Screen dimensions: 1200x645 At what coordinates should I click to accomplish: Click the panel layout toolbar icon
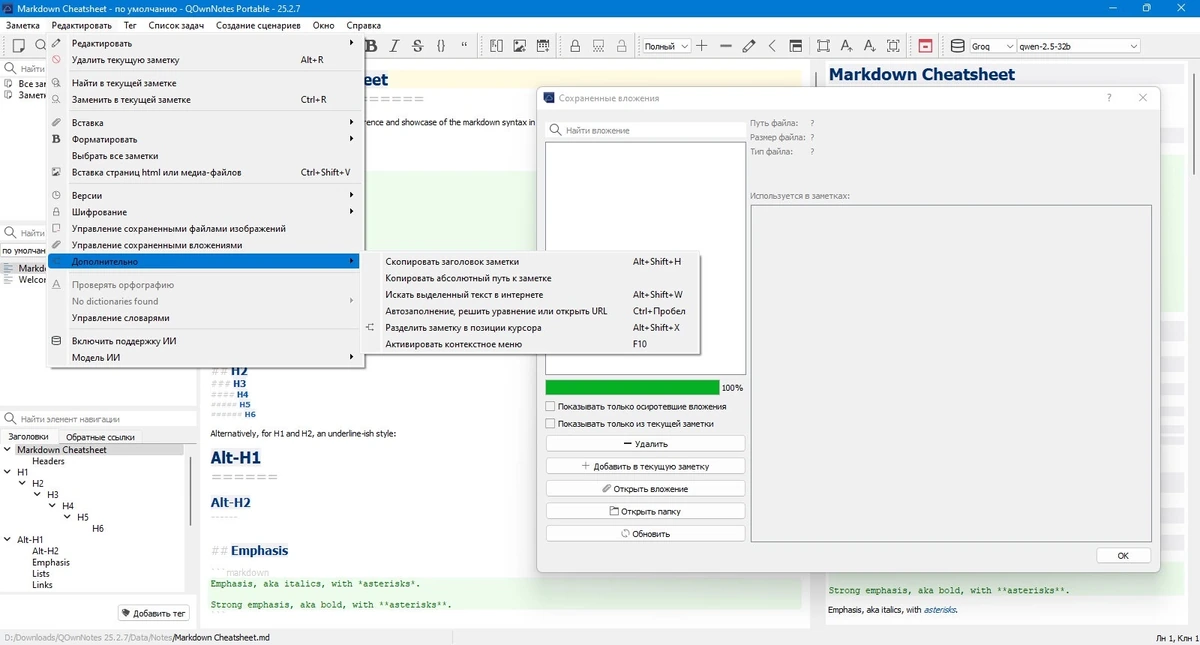coord(796,46)
